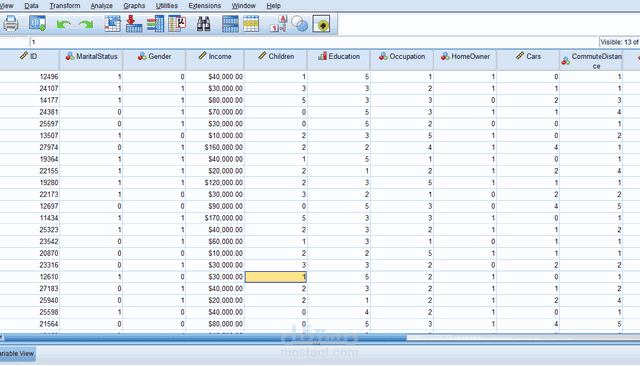Image resolution: width=640 pixels, height=366 pixels.
Task: Select the HomeOwner column header
Action: 465,60
